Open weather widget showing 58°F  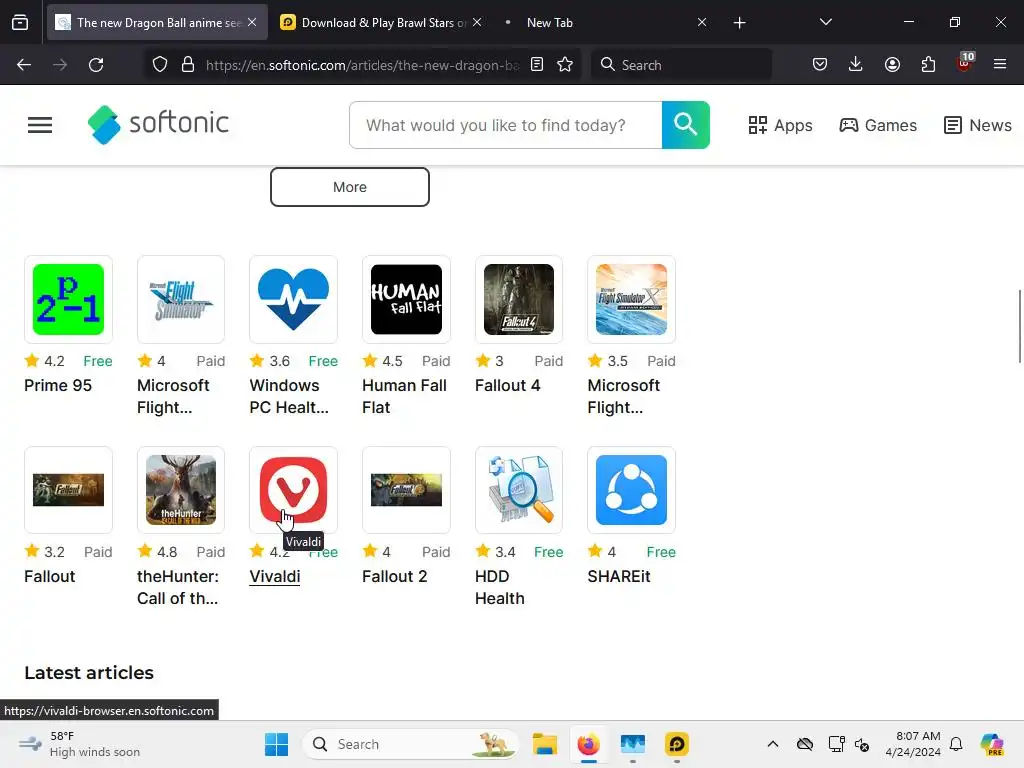(x=80, y=744)
